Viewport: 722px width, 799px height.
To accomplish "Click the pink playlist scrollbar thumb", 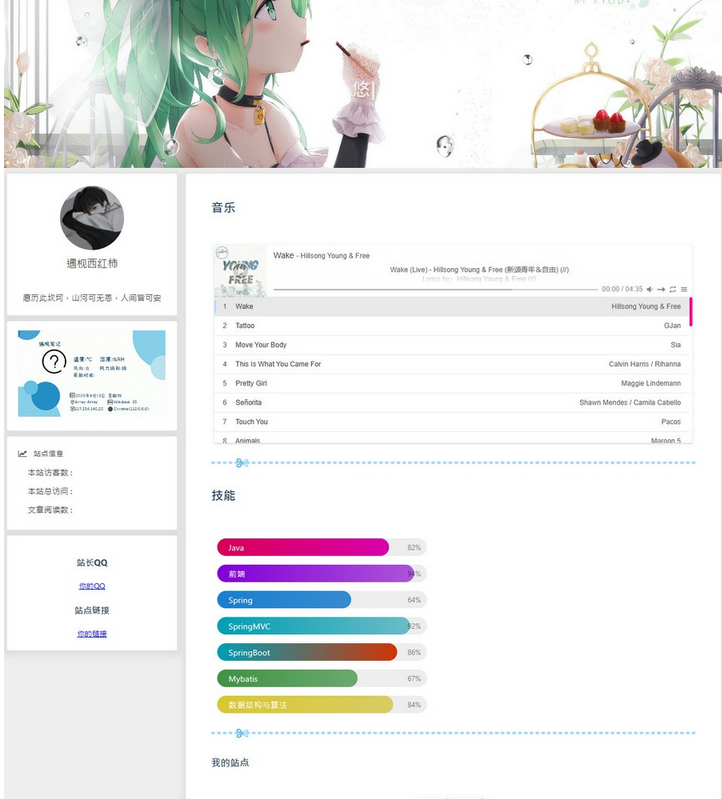I will [691, 312].
